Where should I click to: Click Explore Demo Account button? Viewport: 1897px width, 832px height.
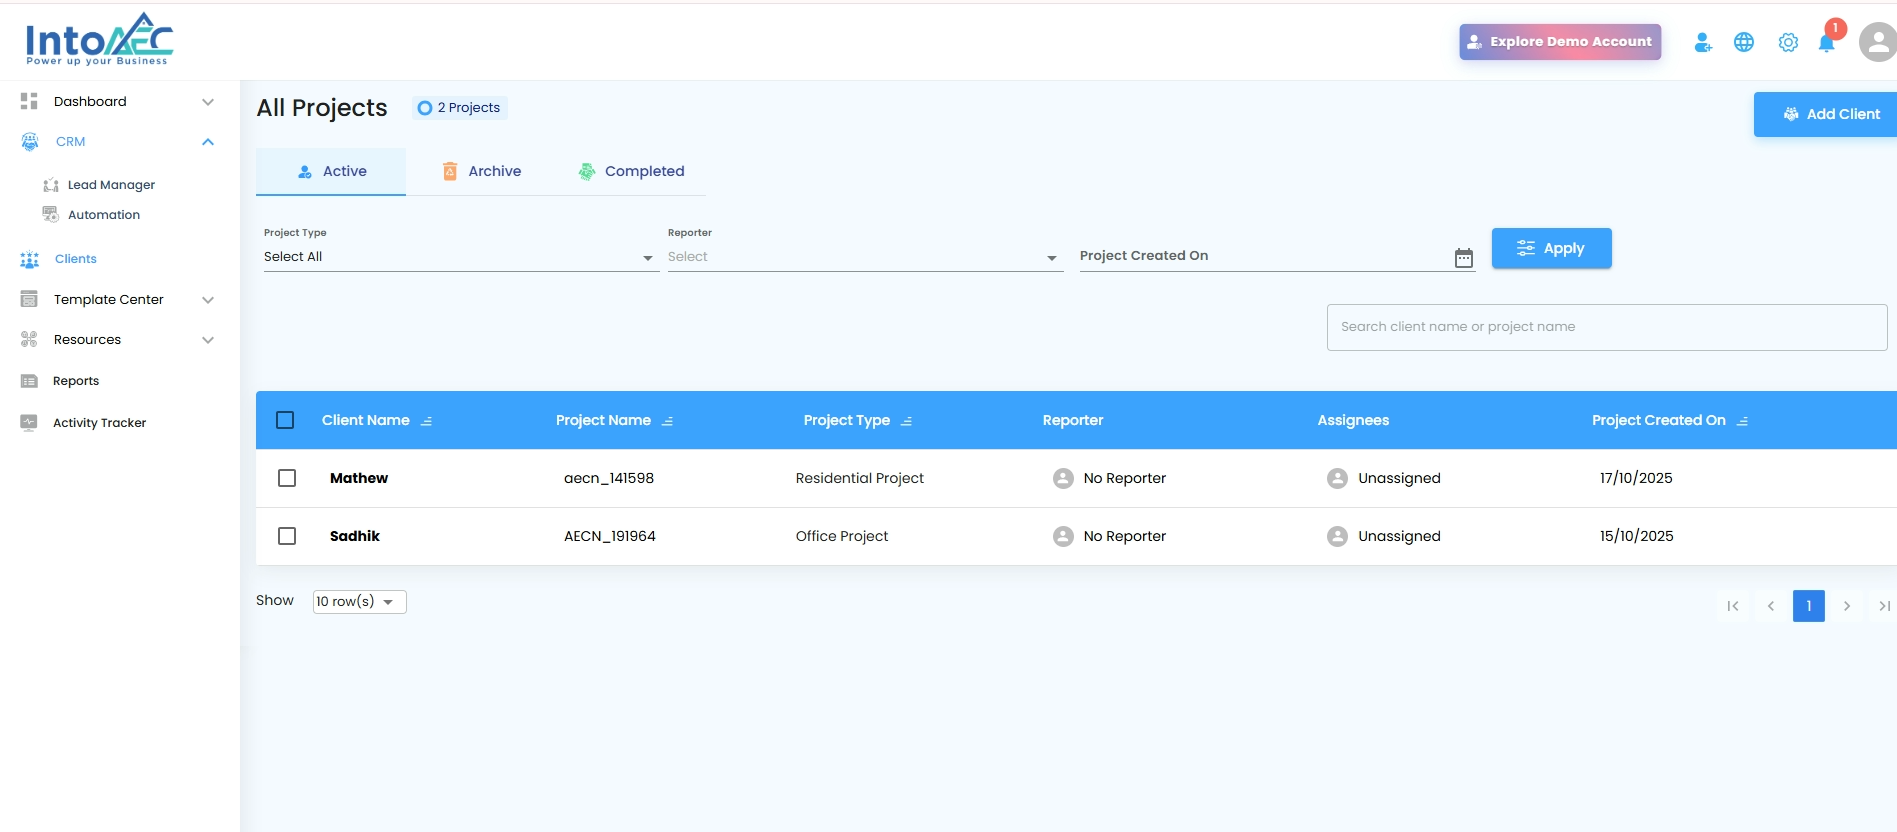[1560, 42]
